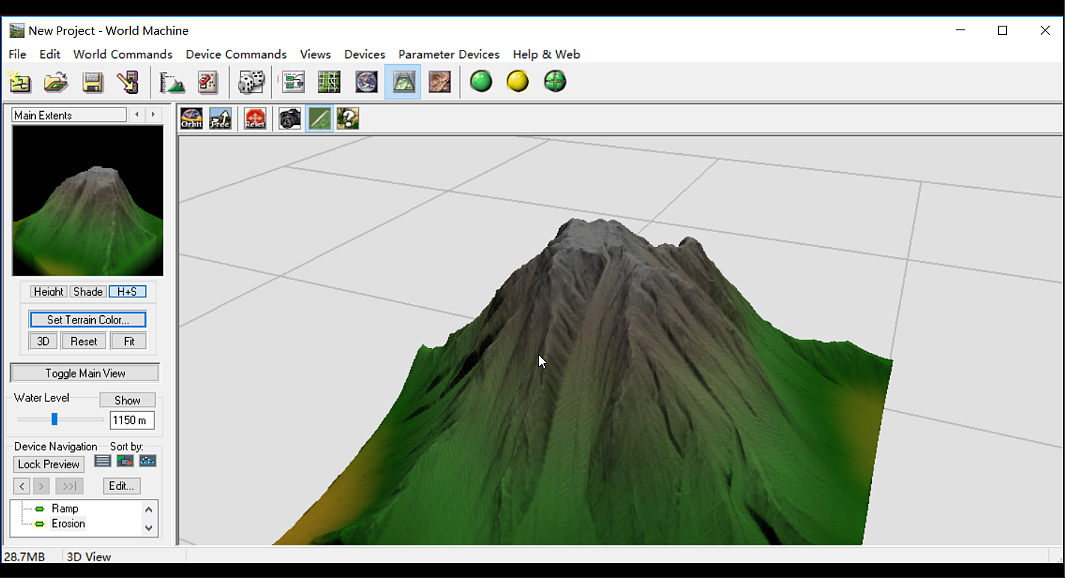The width and height of the screenshot is (1065, 578).
Task: Switch to Layout view grid icon
Action: click(329, 82)
